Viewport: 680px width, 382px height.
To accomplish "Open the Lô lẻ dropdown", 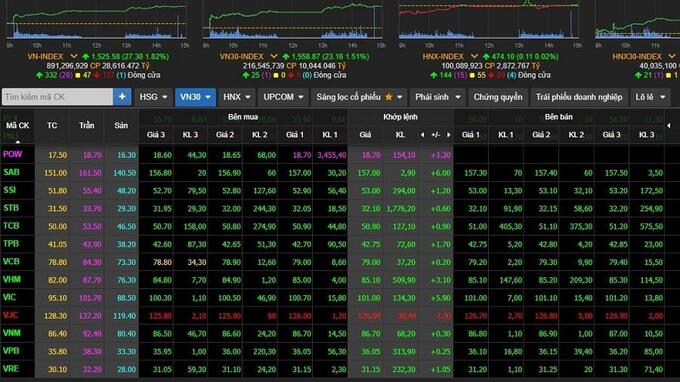I will coord(650,97).
